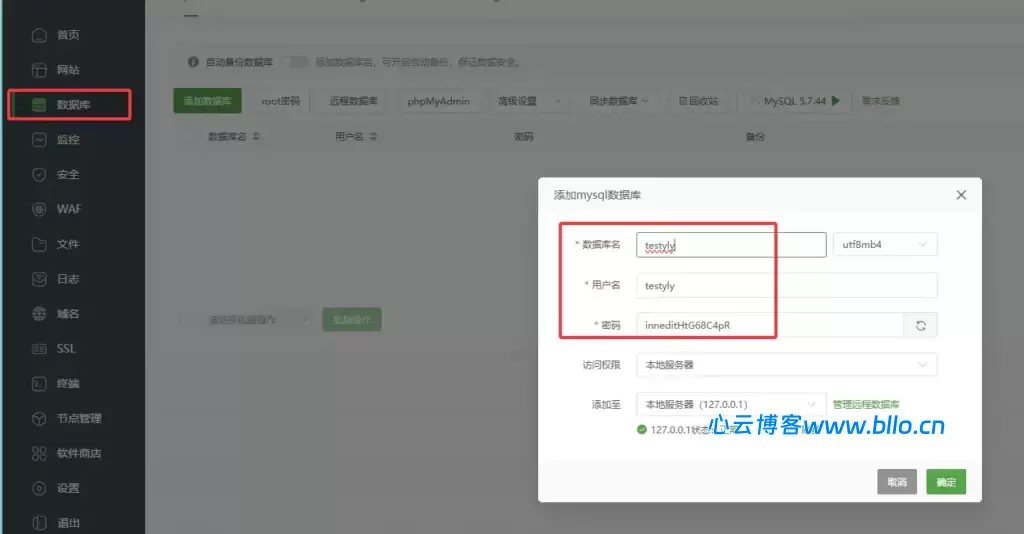Viewport: 1024px width, 534px height.
Task: Open the 访问权限 access permission dropdown
Action: pos(786,365)
